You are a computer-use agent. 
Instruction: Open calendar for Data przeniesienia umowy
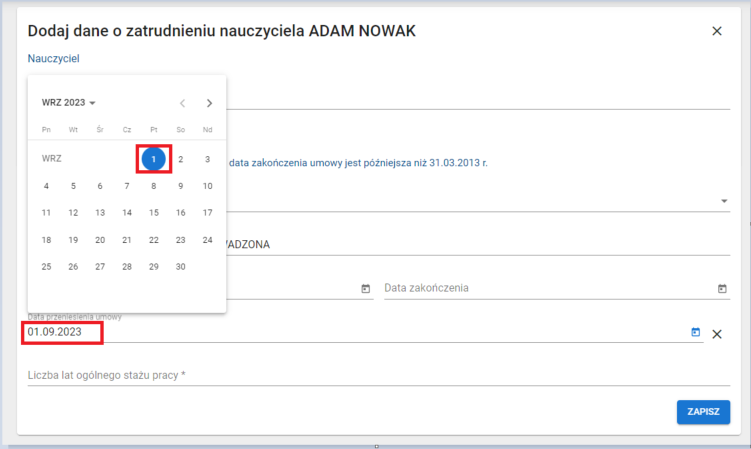[696, 332]
